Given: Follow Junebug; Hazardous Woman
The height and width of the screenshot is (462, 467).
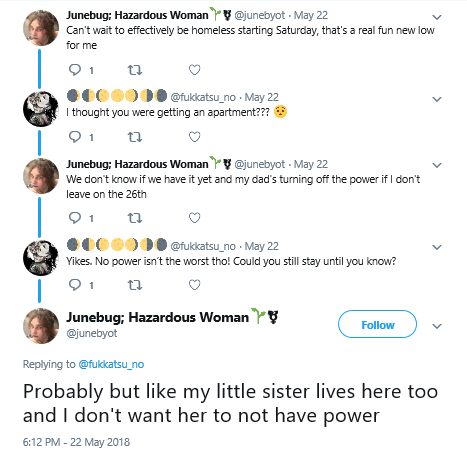Looking at the screenshot, I should [x=377, y=324].
